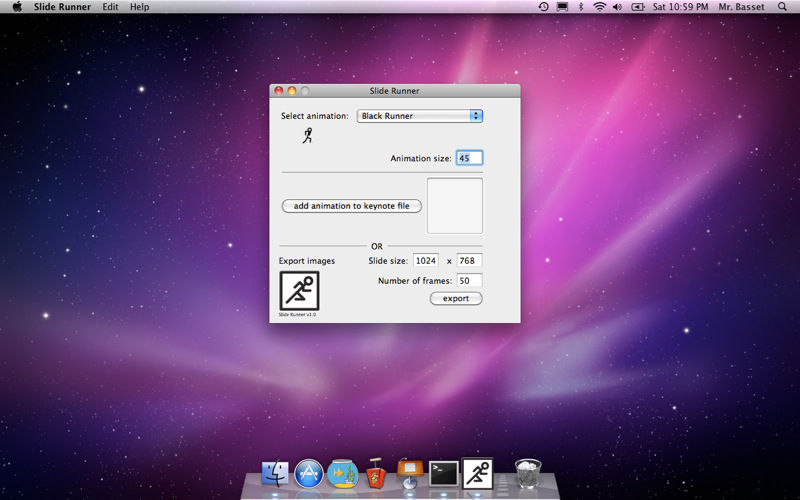Viewport: 800px width, 500px height.
Task: Click the Animation size field
Action: click(469, 158)
